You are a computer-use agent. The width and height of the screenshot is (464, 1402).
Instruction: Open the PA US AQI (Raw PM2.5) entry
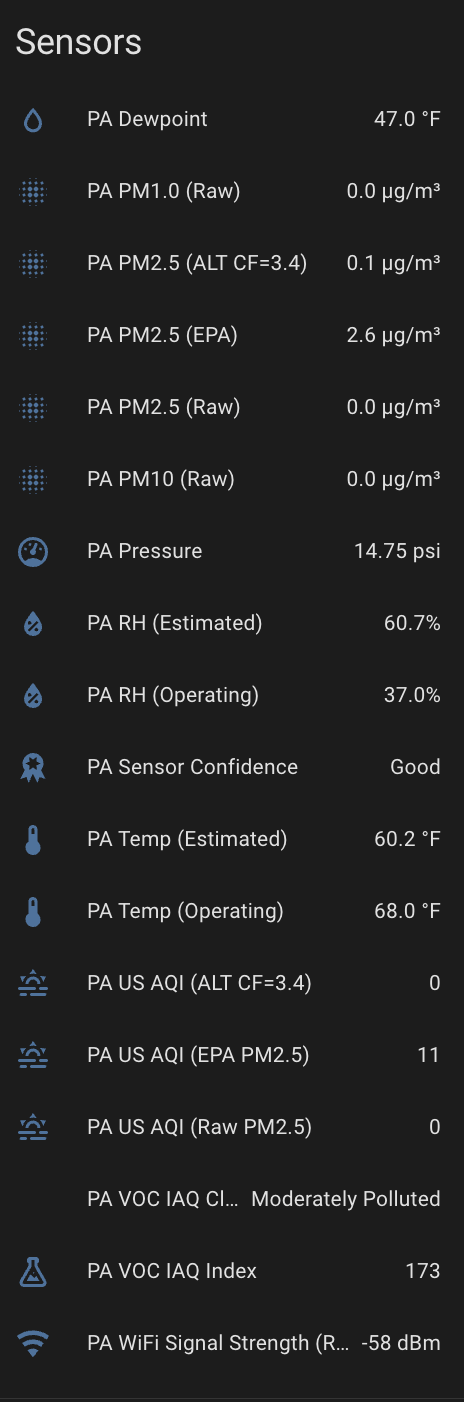point(232,1128)
